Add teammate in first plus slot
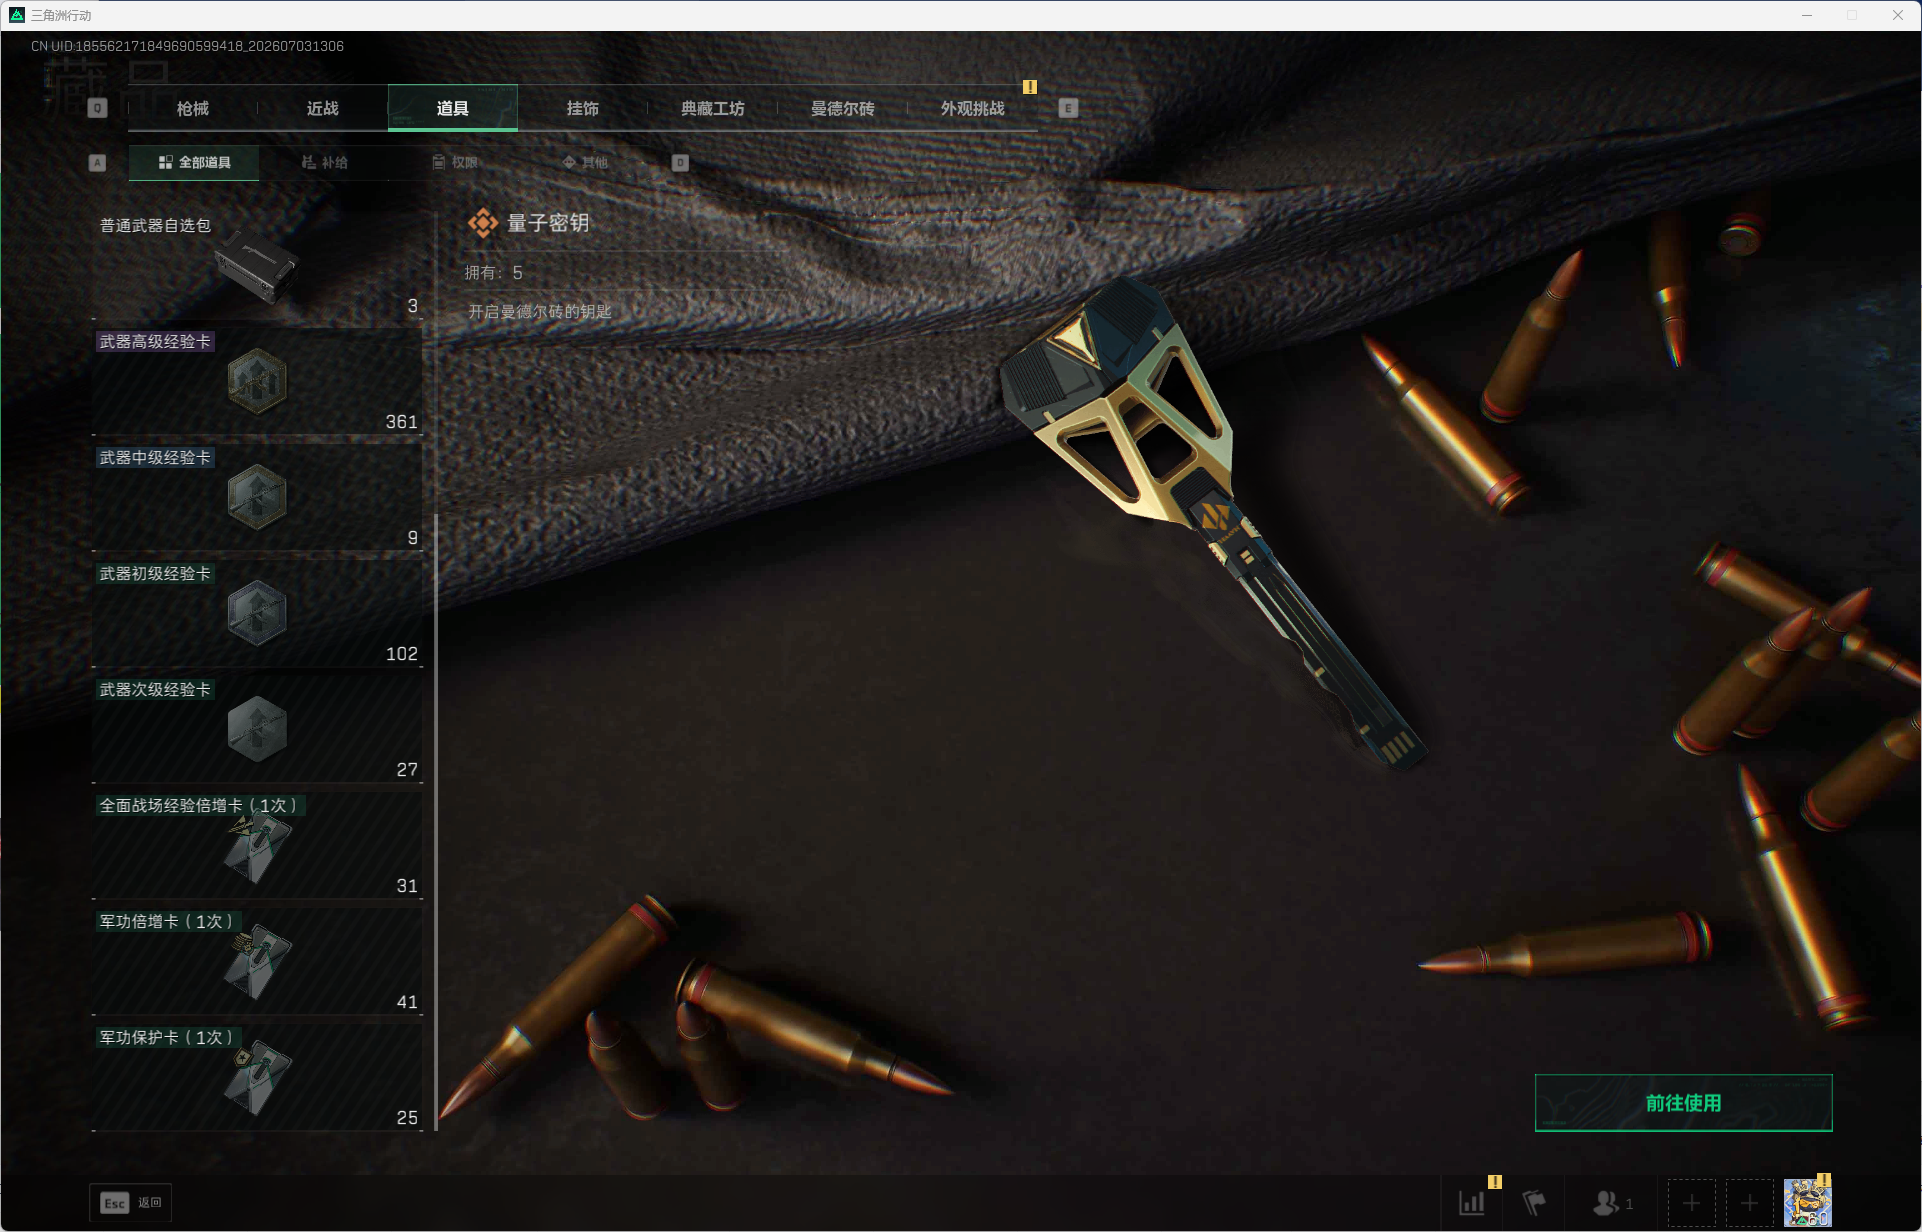Screen dimensions: 1922x1232 [x=1691, y=1203]
